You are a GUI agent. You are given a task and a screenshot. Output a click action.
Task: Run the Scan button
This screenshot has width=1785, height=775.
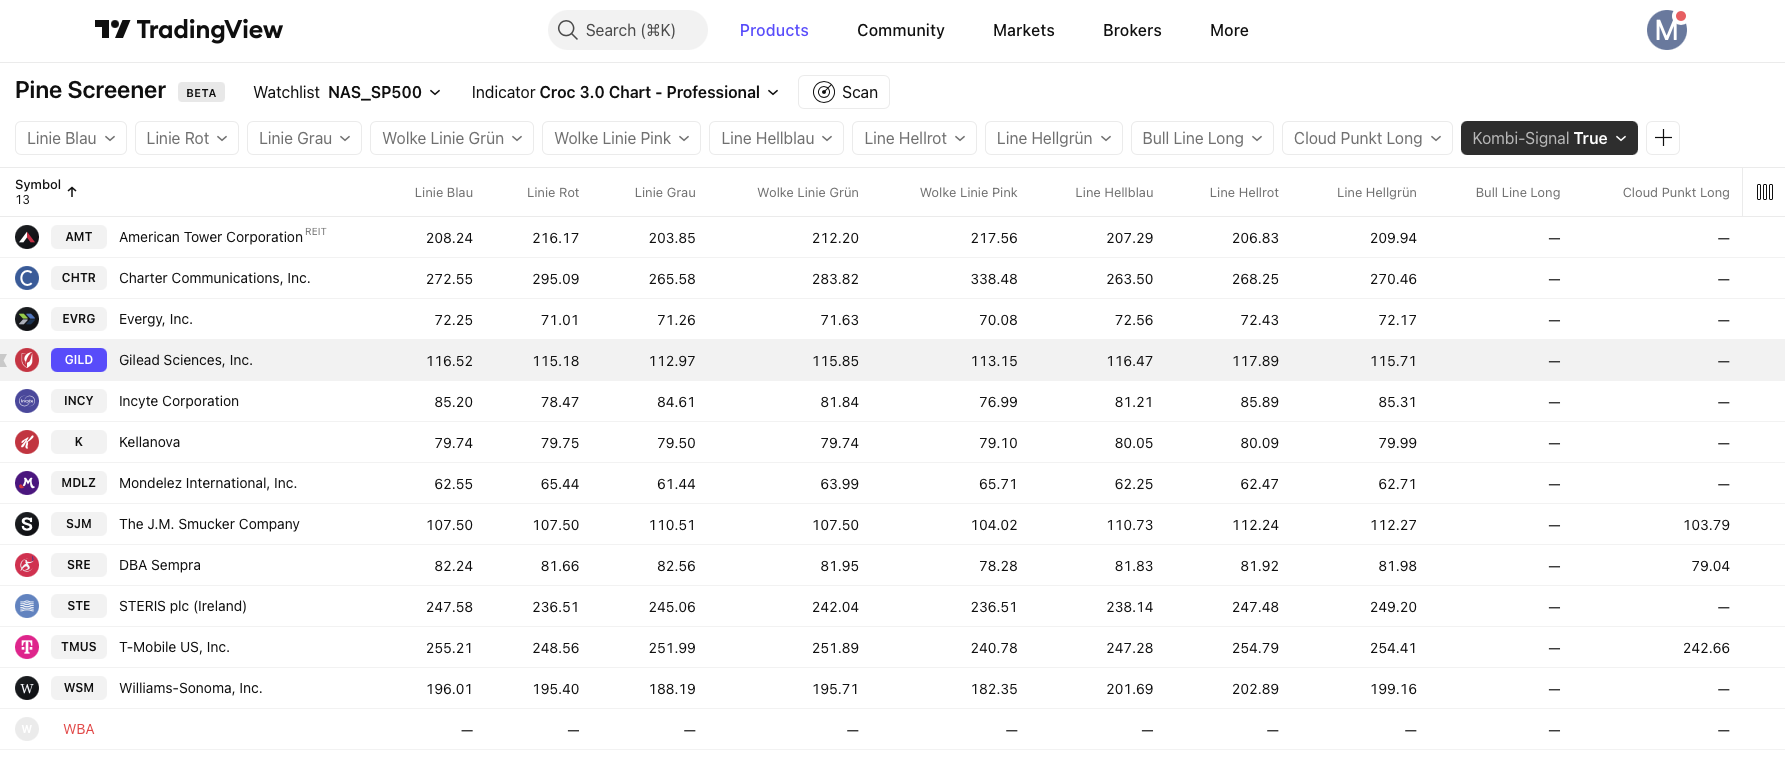click(844, 92)
